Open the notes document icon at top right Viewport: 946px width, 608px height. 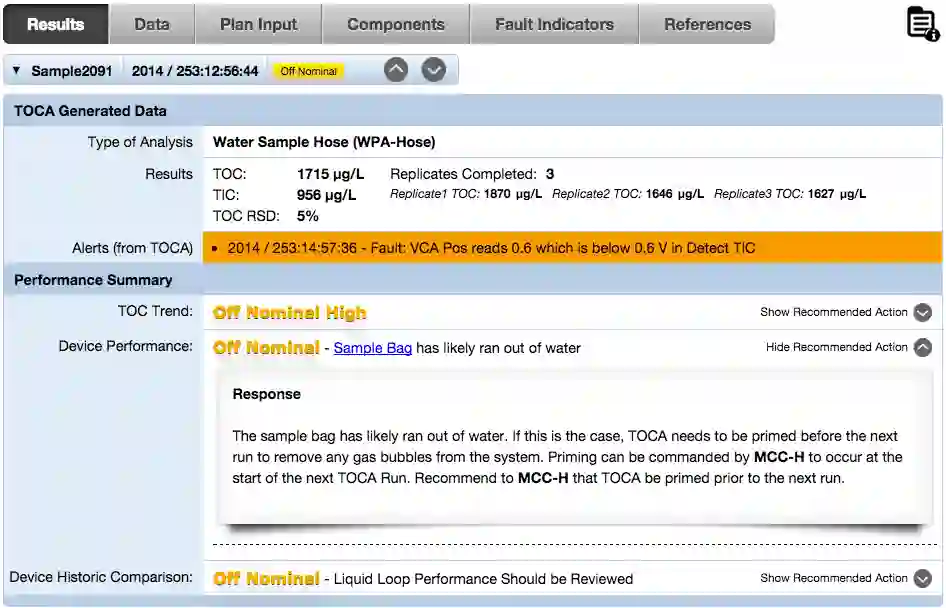coord(923,24)
